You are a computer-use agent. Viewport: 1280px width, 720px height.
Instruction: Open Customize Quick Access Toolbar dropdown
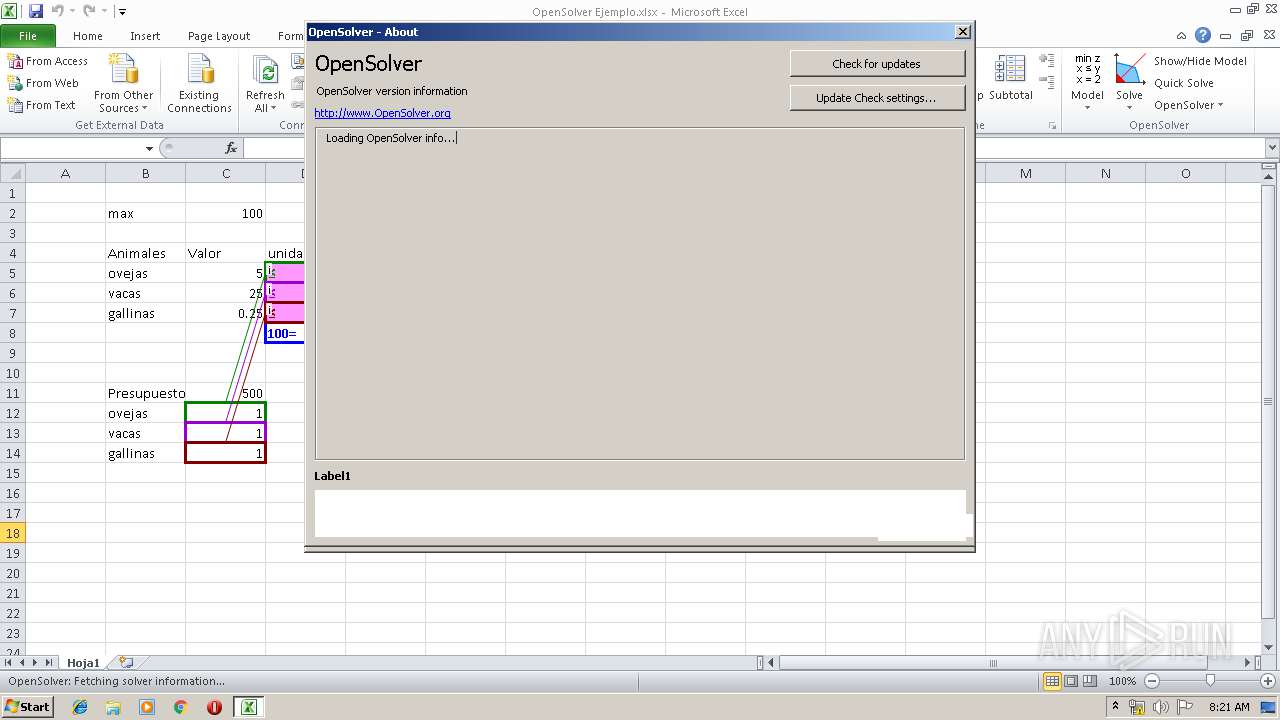click(x=122, y=12)
